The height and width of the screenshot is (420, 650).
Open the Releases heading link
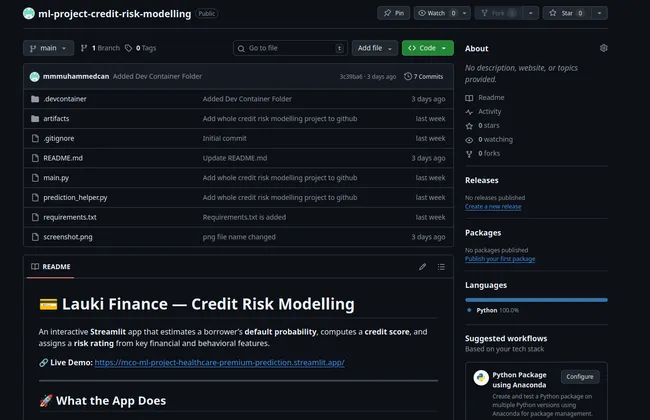point(482,180)
